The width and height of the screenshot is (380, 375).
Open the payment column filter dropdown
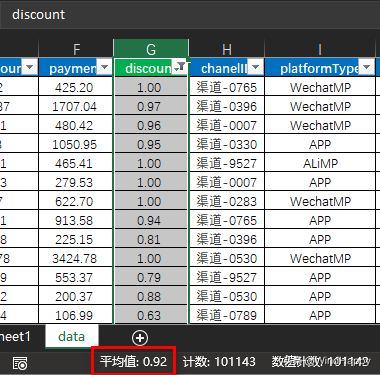click(104, 67)
